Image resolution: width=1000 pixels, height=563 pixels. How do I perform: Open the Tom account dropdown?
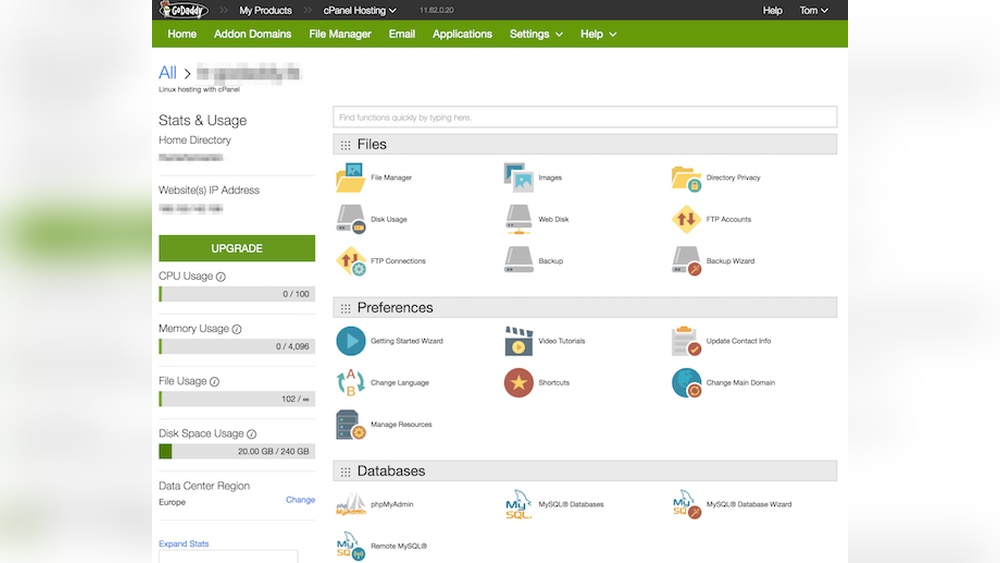click(x=814, y=10)
